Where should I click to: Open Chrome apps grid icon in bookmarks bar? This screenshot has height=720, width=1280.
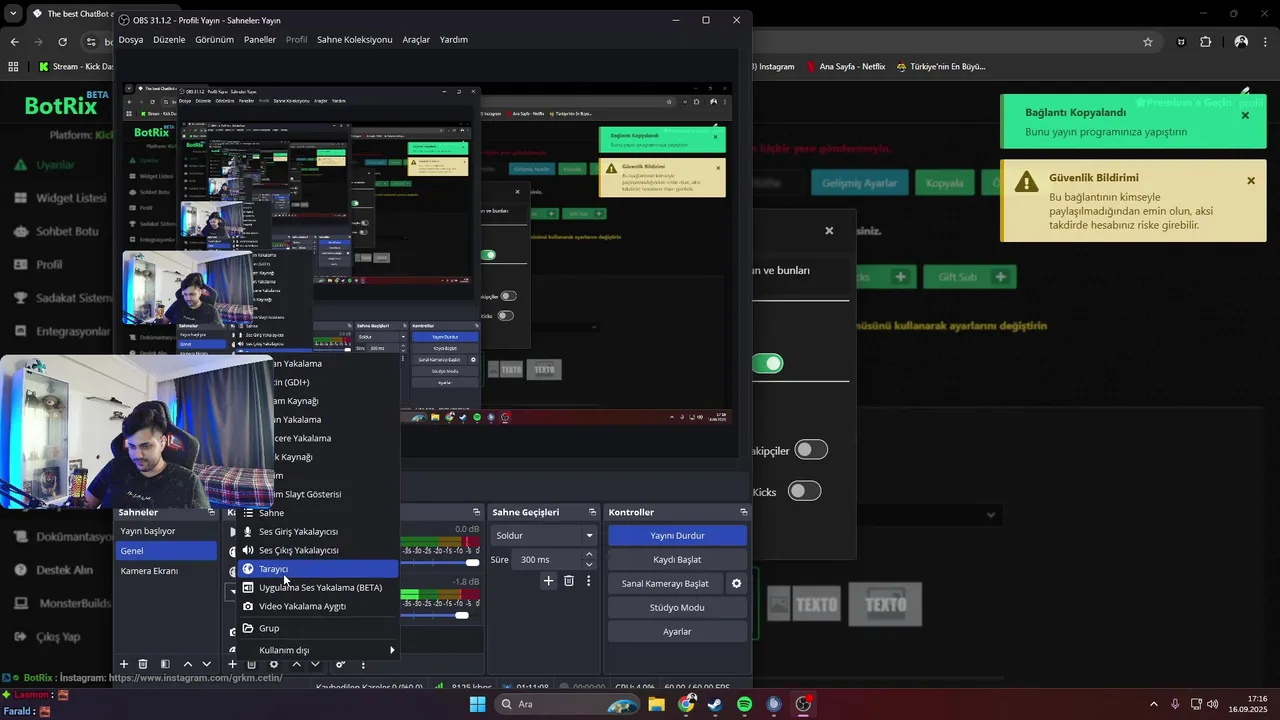point(13,67)
